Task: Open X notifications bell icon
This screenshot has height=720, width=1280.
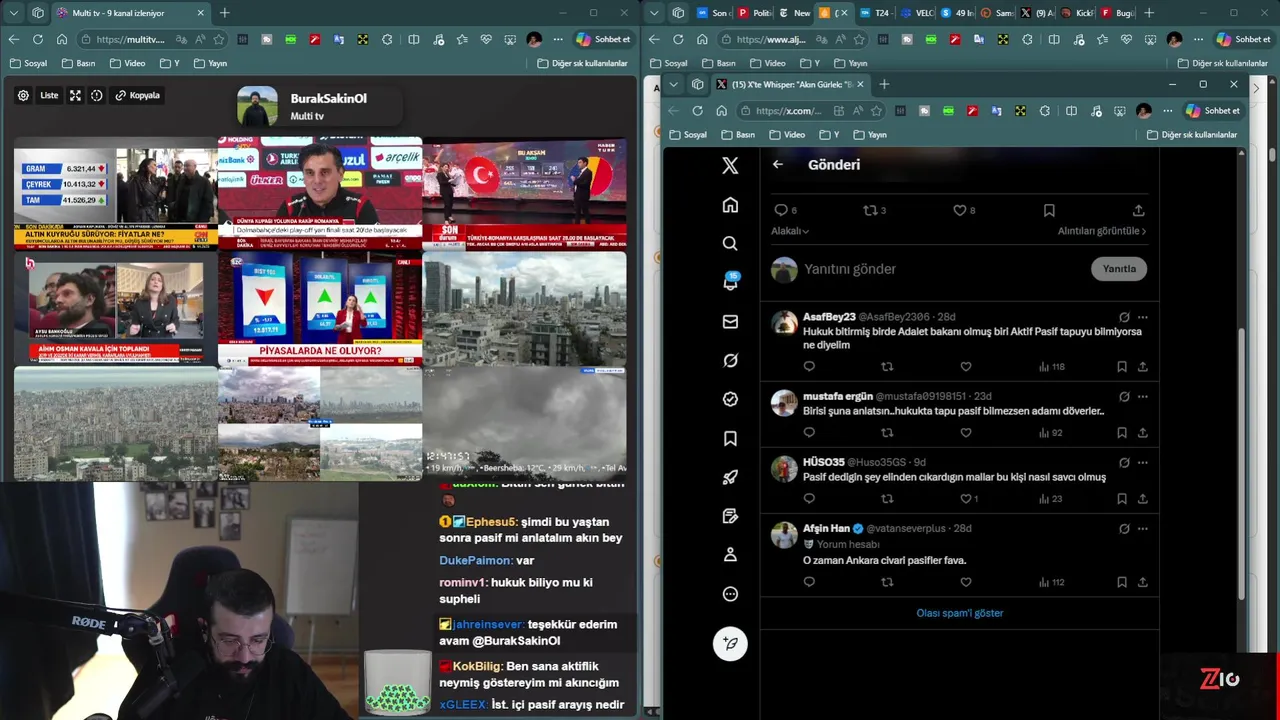Action: point(730,282)
